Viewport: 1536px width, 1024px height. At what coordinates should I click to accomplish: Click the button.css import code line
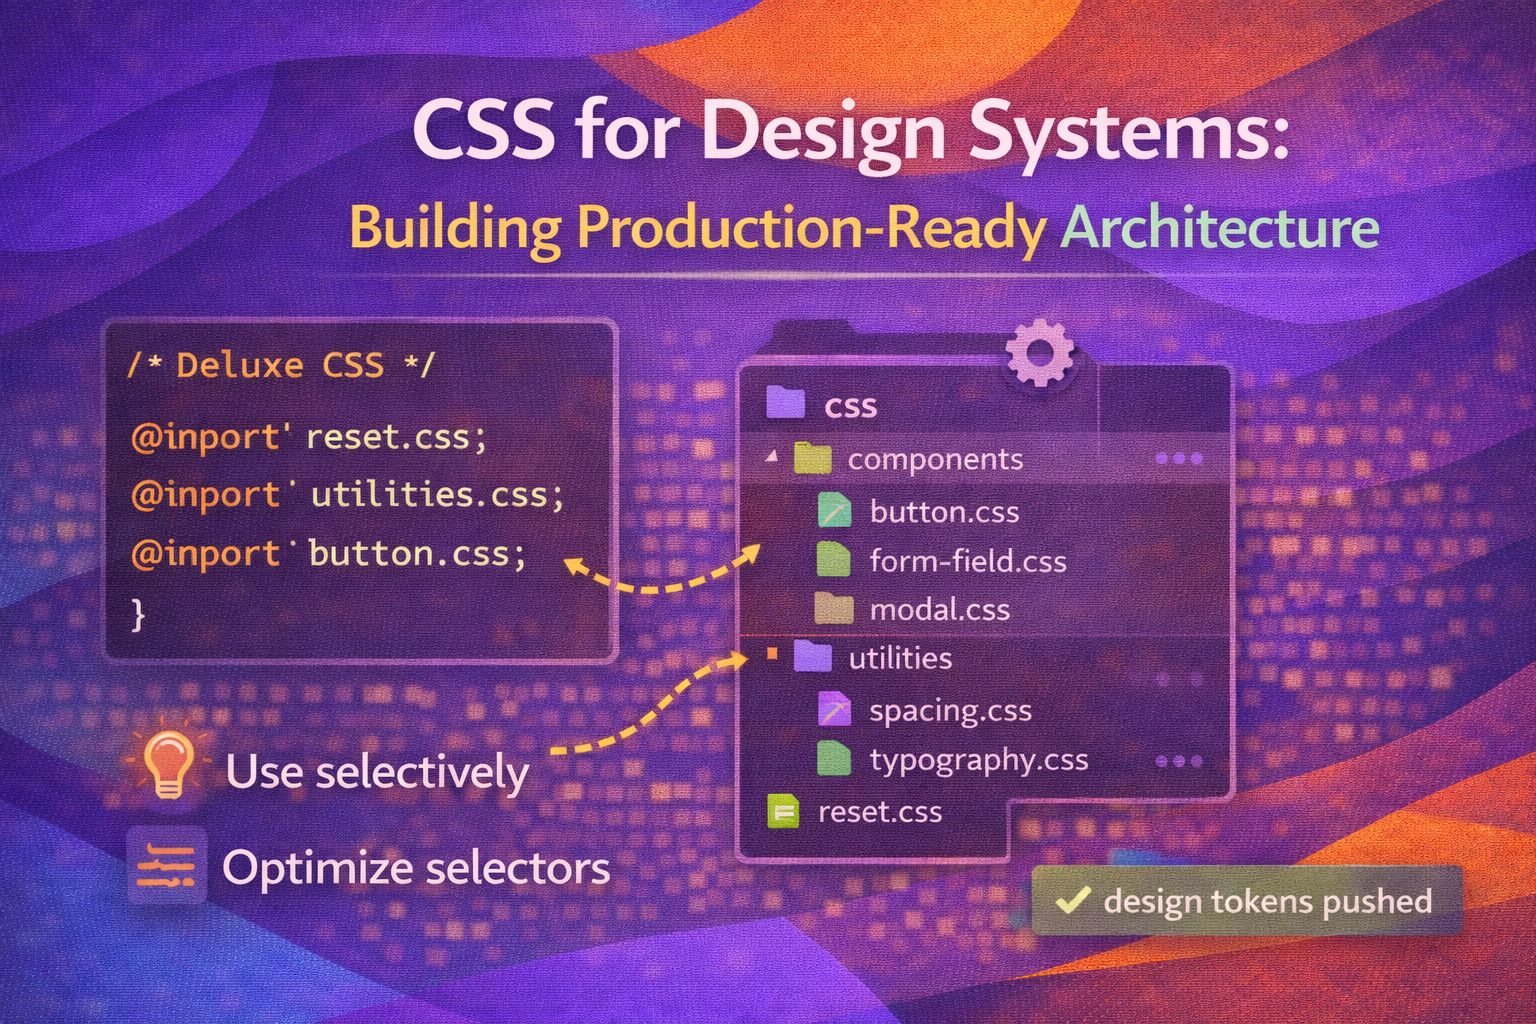coord(328,552)
